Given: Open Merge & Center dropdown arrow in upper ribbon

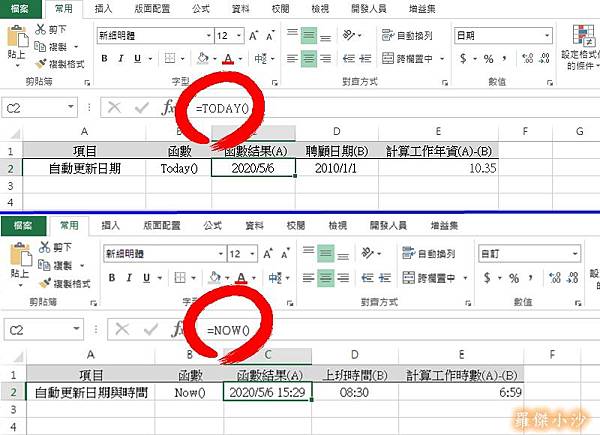Looking at the screenshot, I should (x=442, y=59).
